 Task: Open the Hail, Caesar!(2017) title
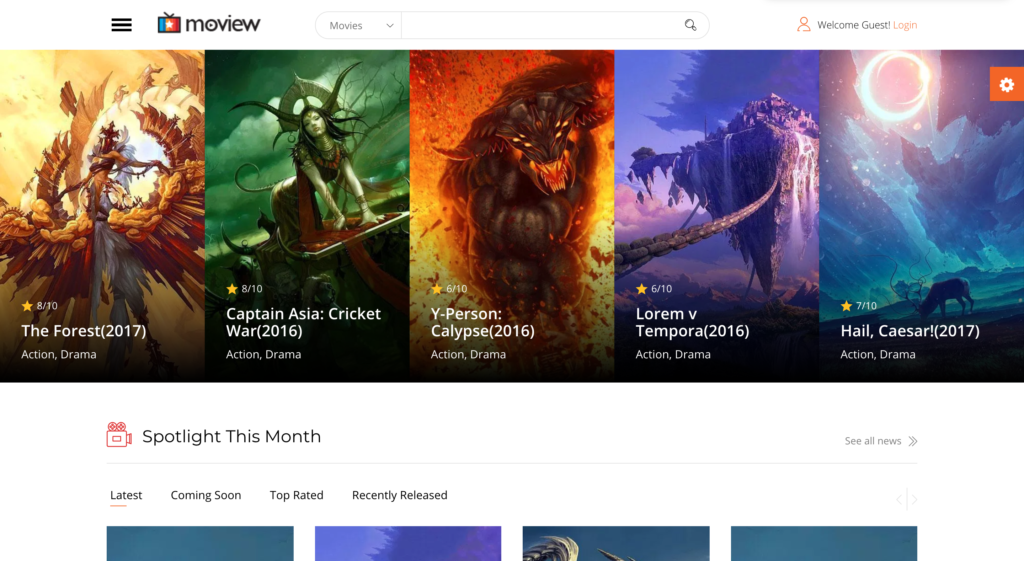click(909, 331)
